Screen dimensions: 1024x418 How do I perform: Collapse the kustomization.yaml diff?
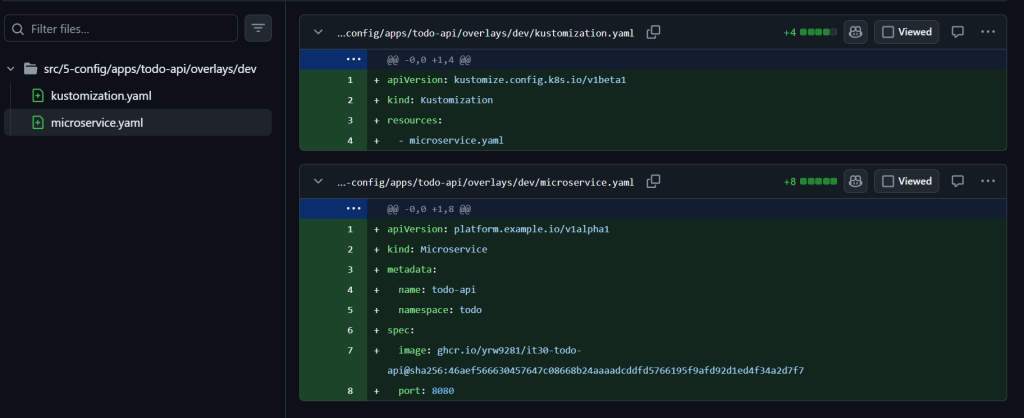tap(318, 32)
